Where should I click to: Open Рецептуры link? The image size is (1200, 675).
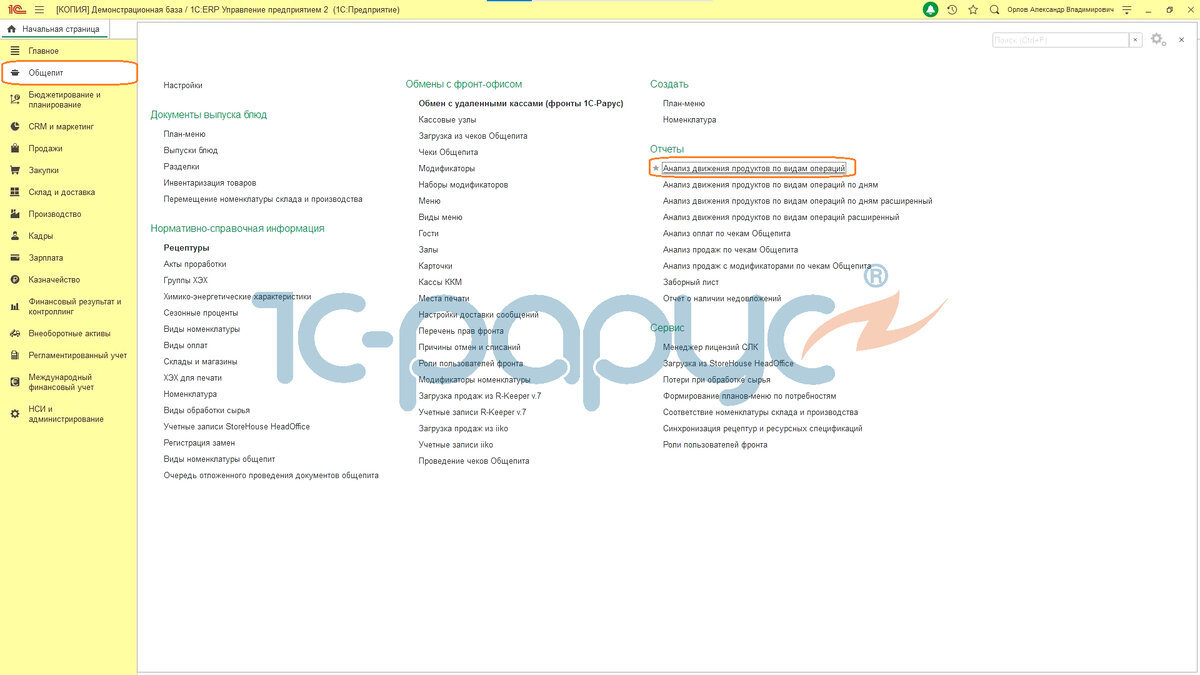187,247
